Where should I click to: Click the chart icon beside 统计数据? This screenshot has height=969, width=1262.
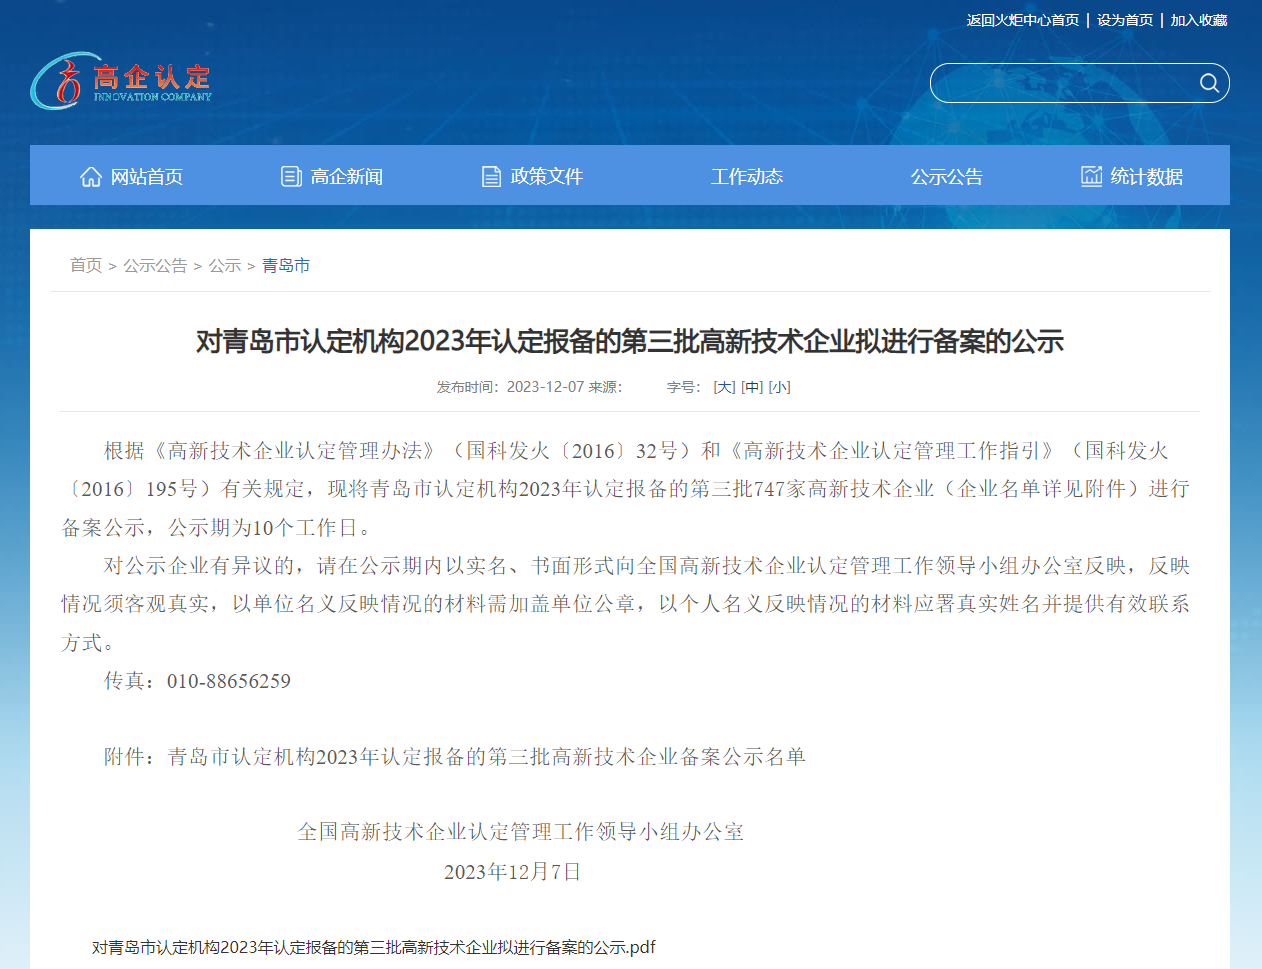pos(1091,176)
